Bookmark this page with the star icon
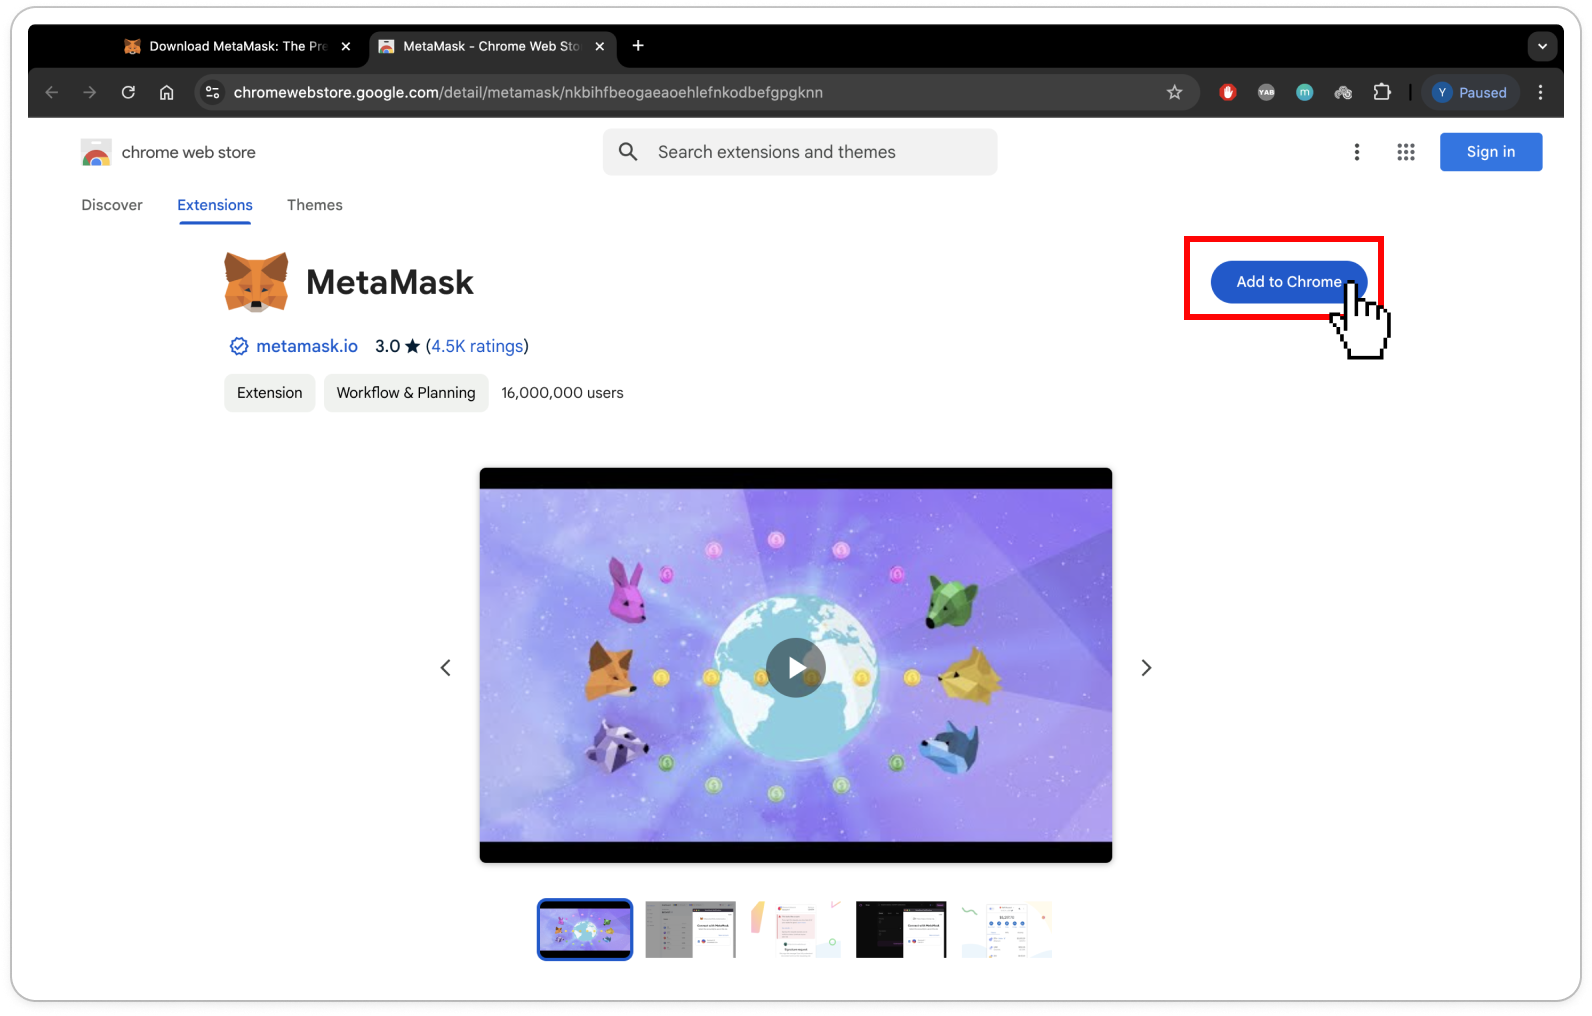The height and width of the screenshot is (1016, 1592). pyautogui.click(x=1175, y=93)
